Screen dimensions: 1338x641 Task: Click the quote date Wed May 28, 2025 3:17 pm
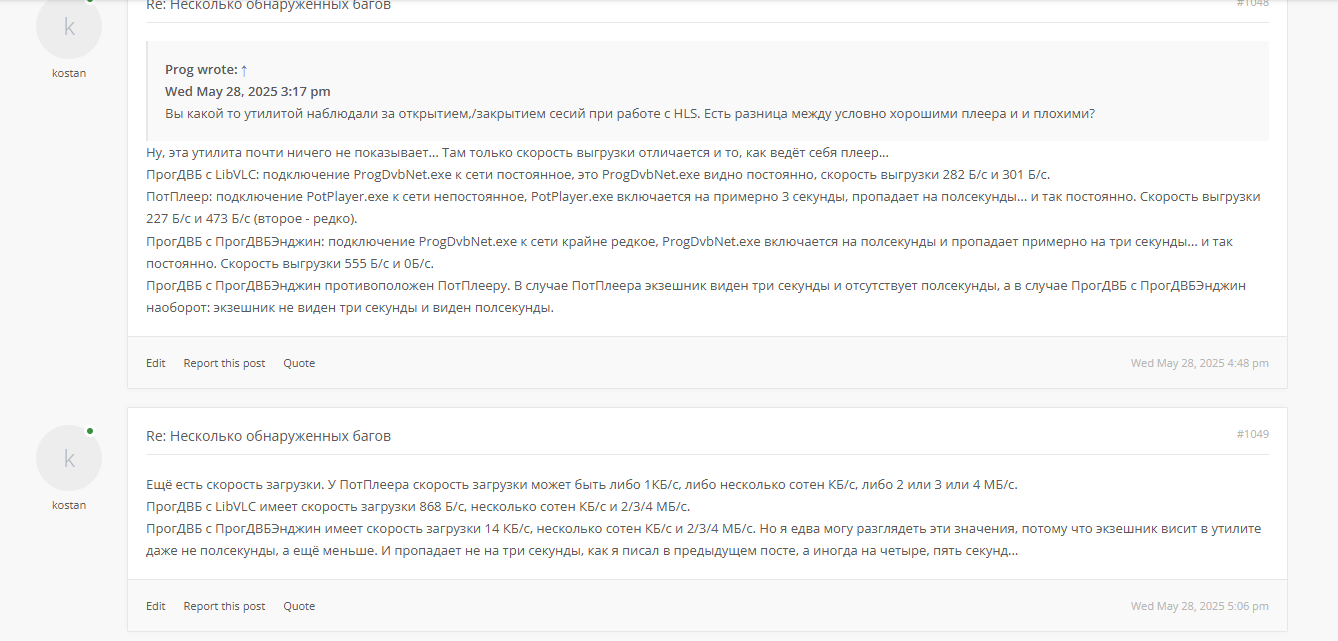pyautogui.click(x=248, y=91)
